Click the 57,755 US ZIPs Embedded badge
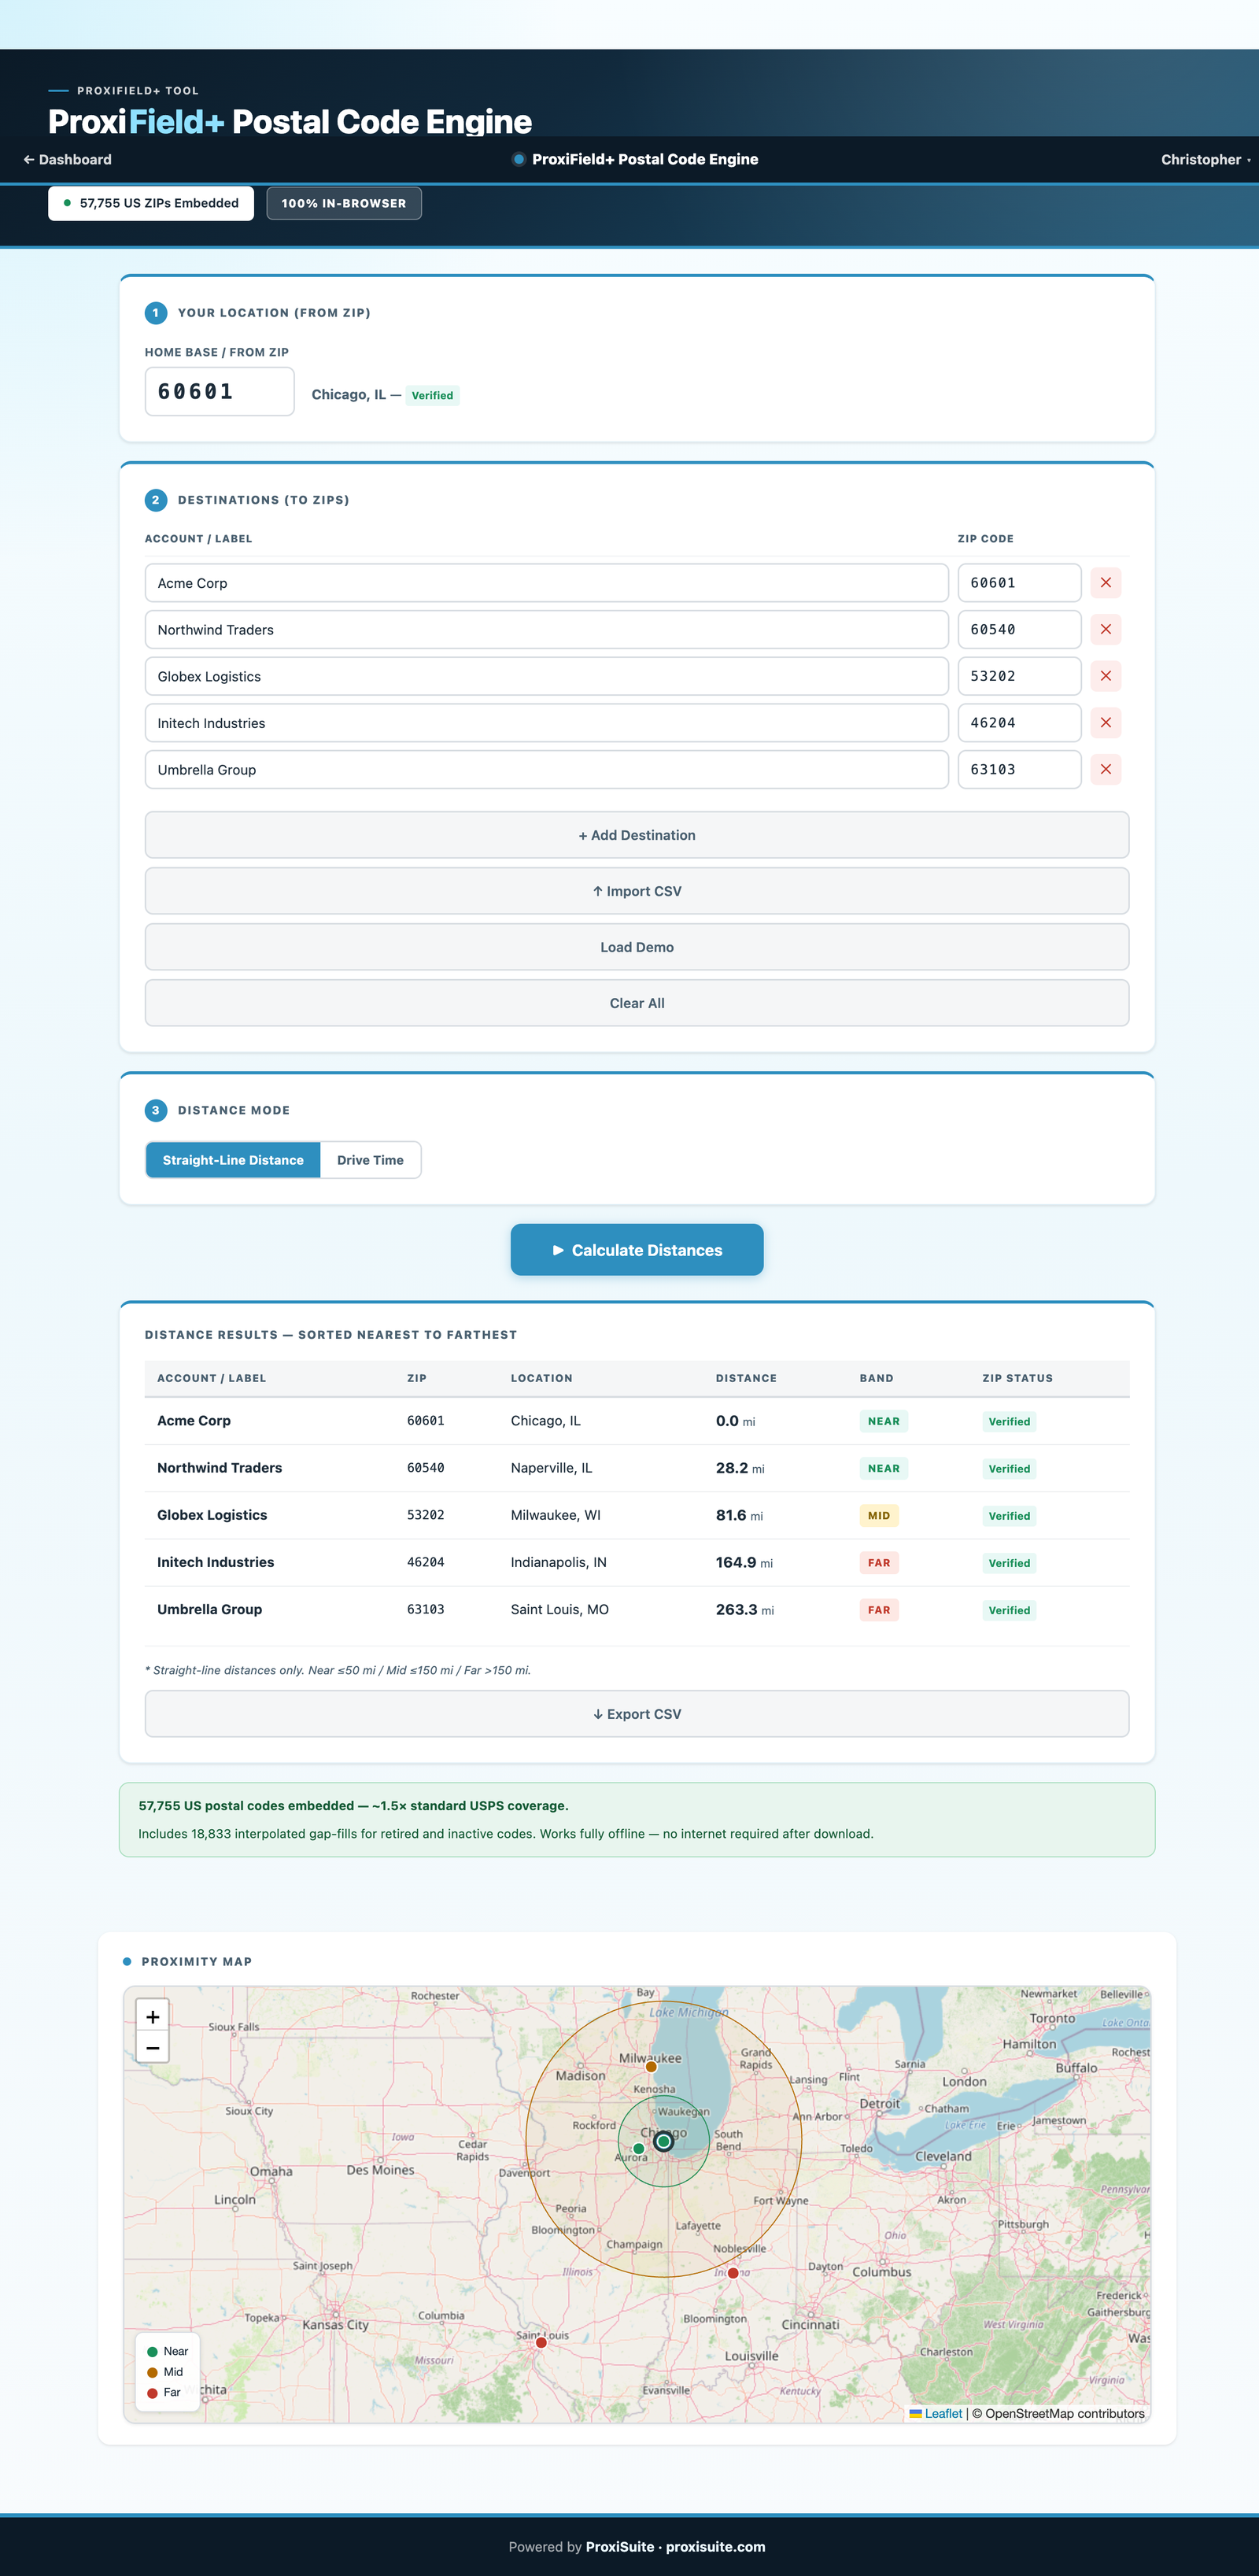Screen dimensions: 1259x2576 tap(151, 203)
